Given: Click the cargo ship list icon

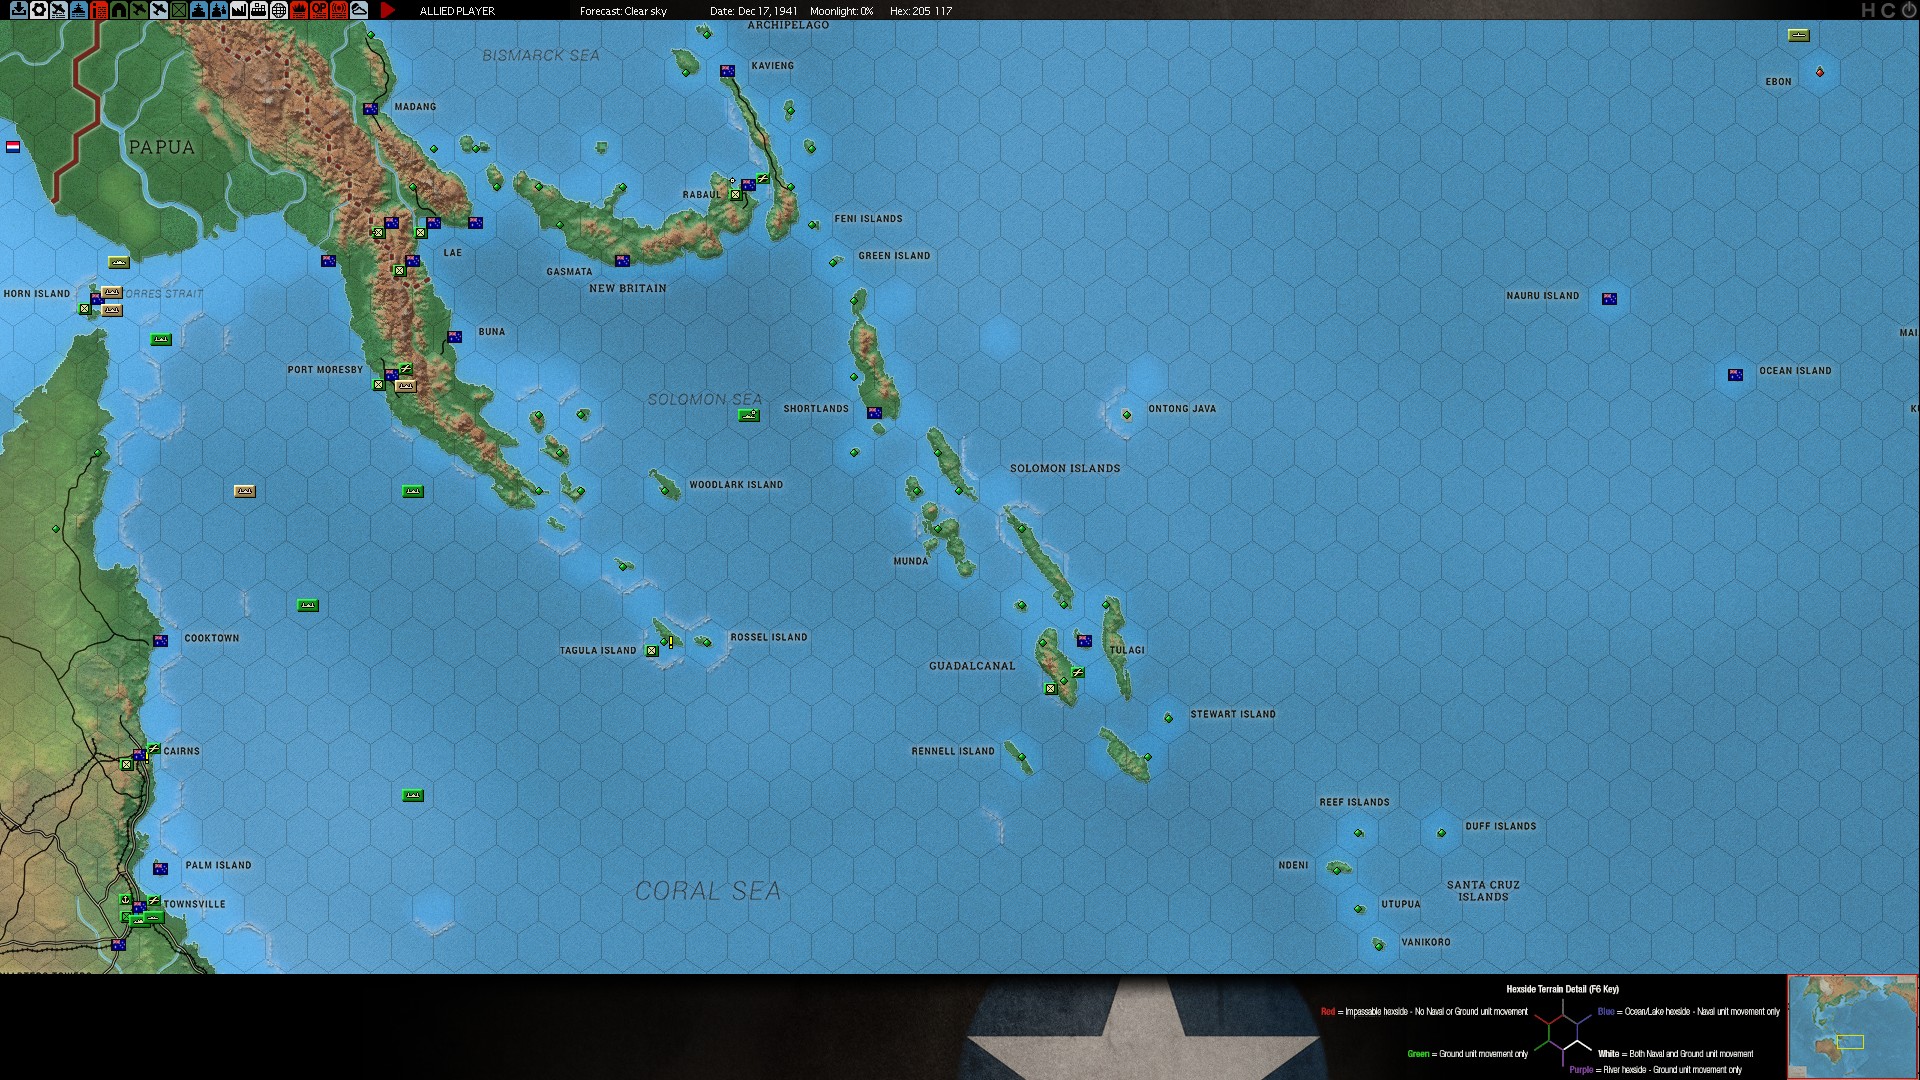Looking at the screenshot, I should [x=258, y=10].
